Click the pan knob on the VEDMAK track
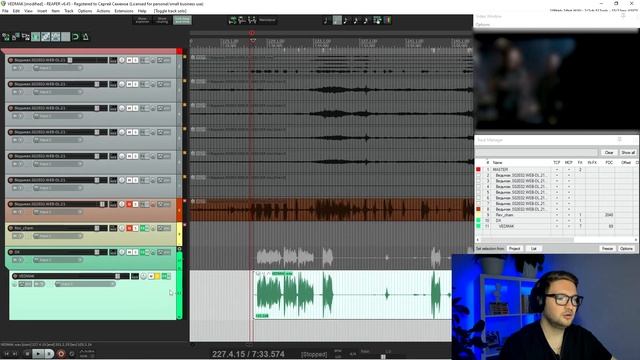640x360 pixels. click(144, 276)
